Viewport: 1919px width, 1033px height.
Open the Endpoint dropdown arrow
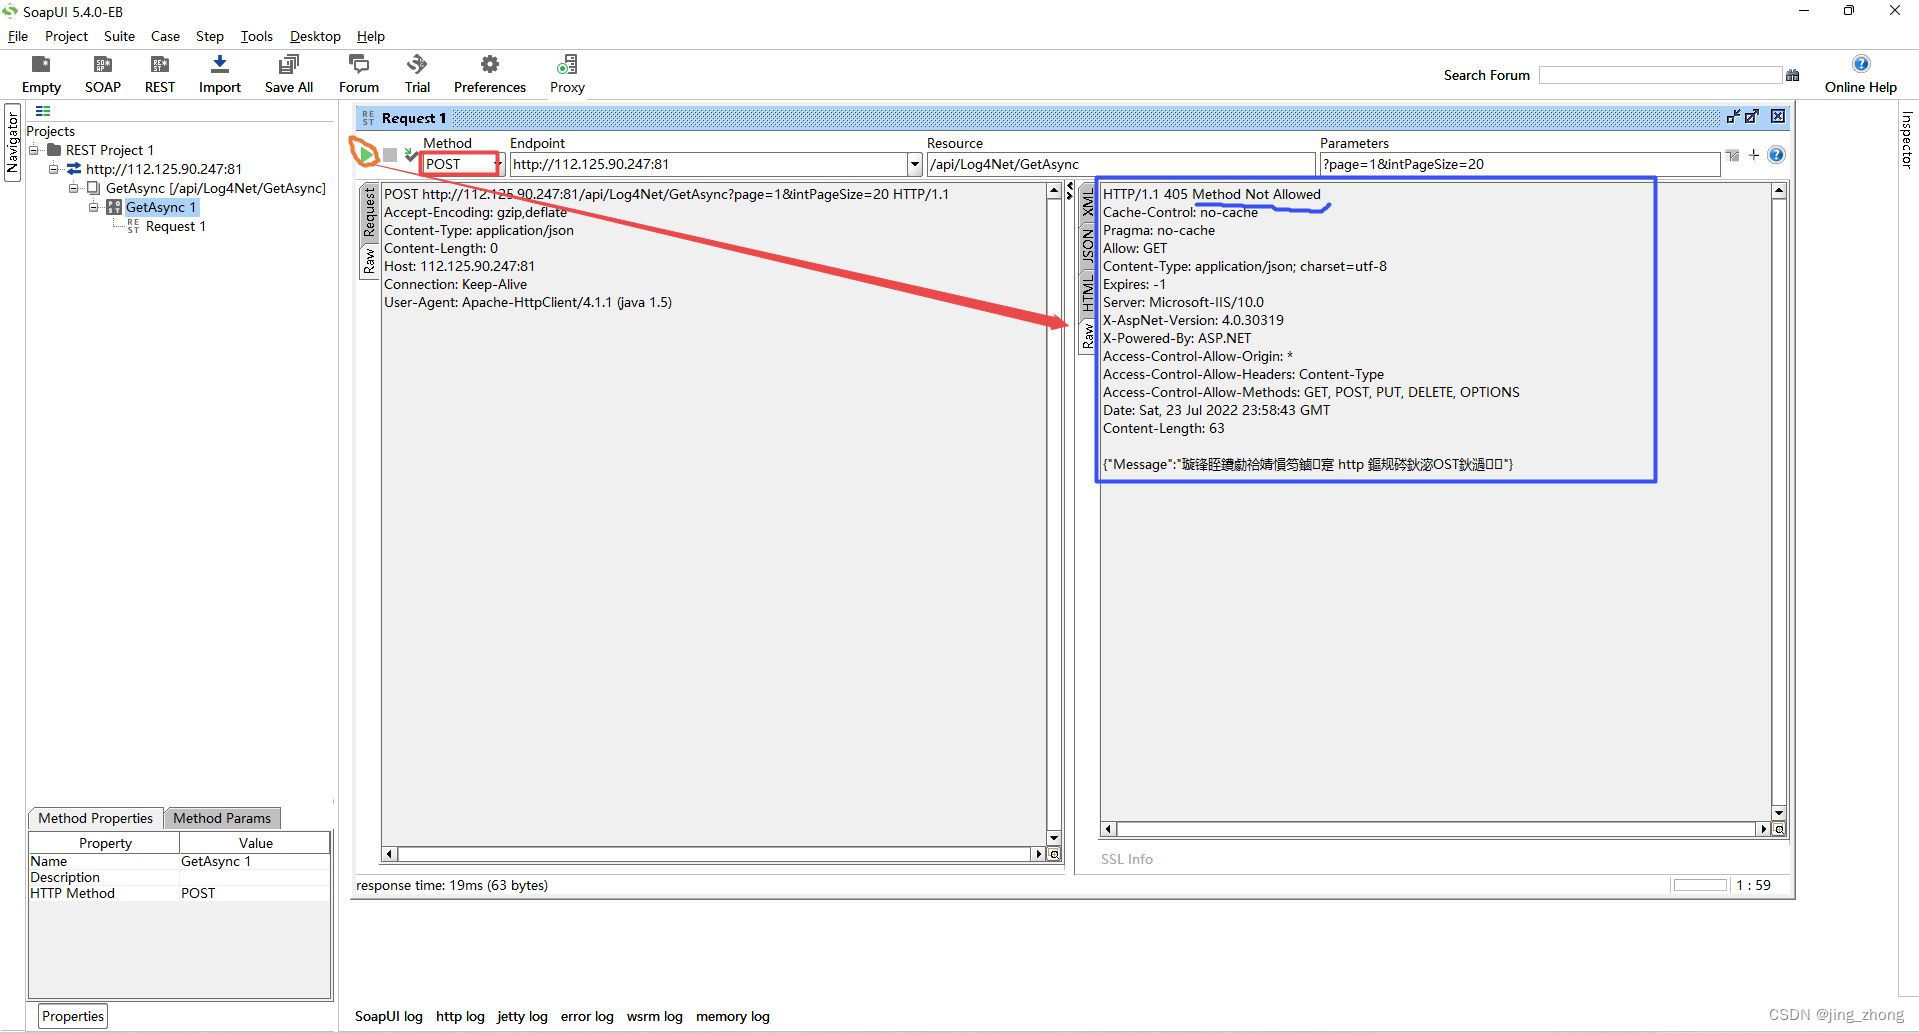pos(914,164)
